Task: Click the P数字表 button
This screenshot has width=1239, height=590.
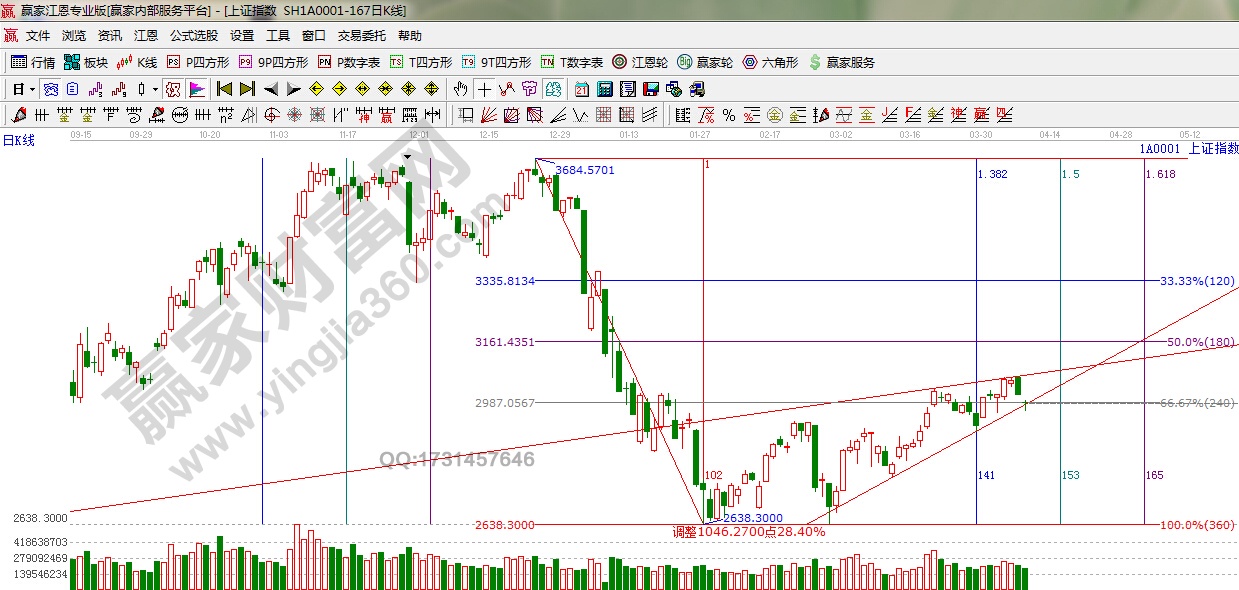Action: coord(349,62)
